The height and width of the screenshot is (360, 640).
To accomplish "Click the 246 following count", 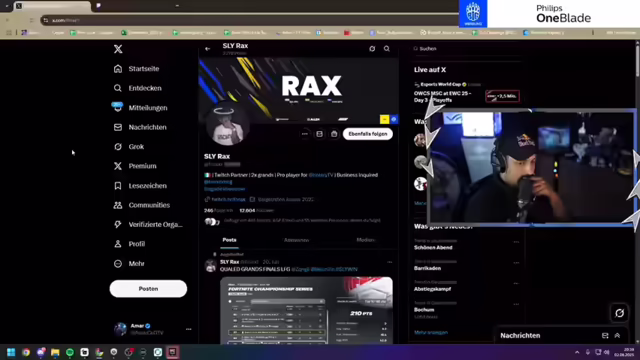I will 218,210.
